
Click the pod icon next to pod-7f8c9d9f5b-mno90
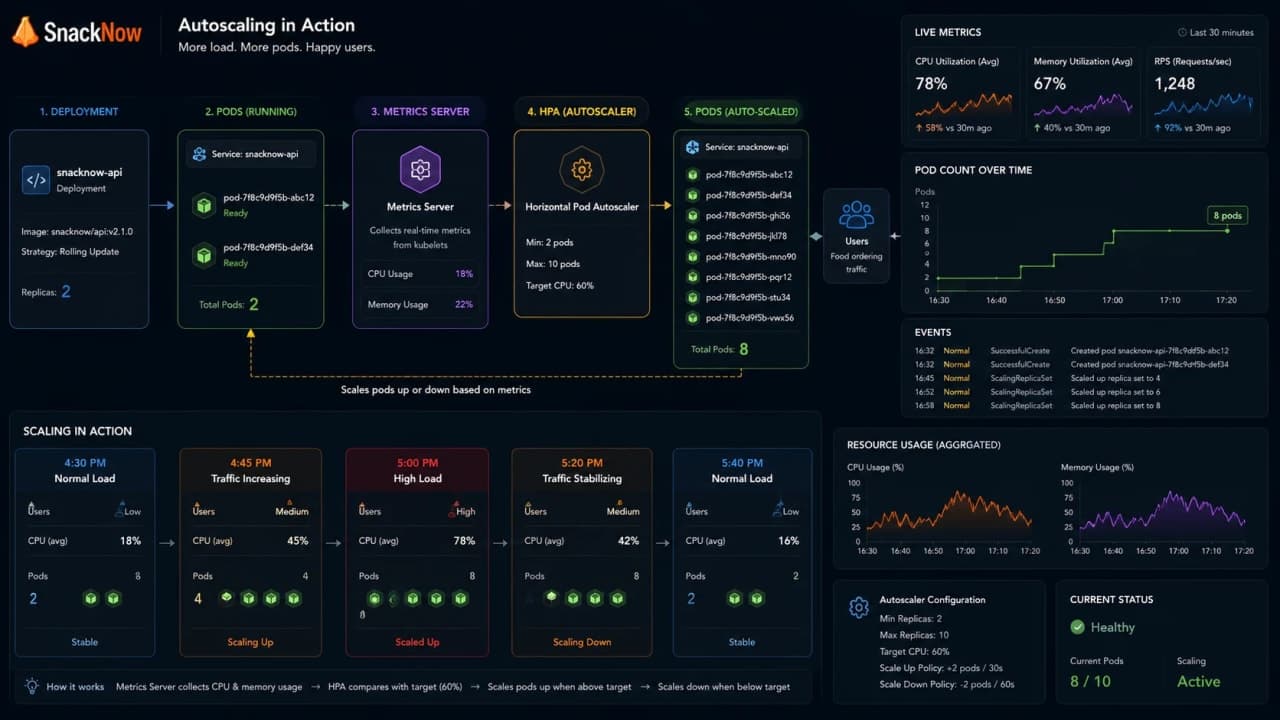(x=692, y=257)
